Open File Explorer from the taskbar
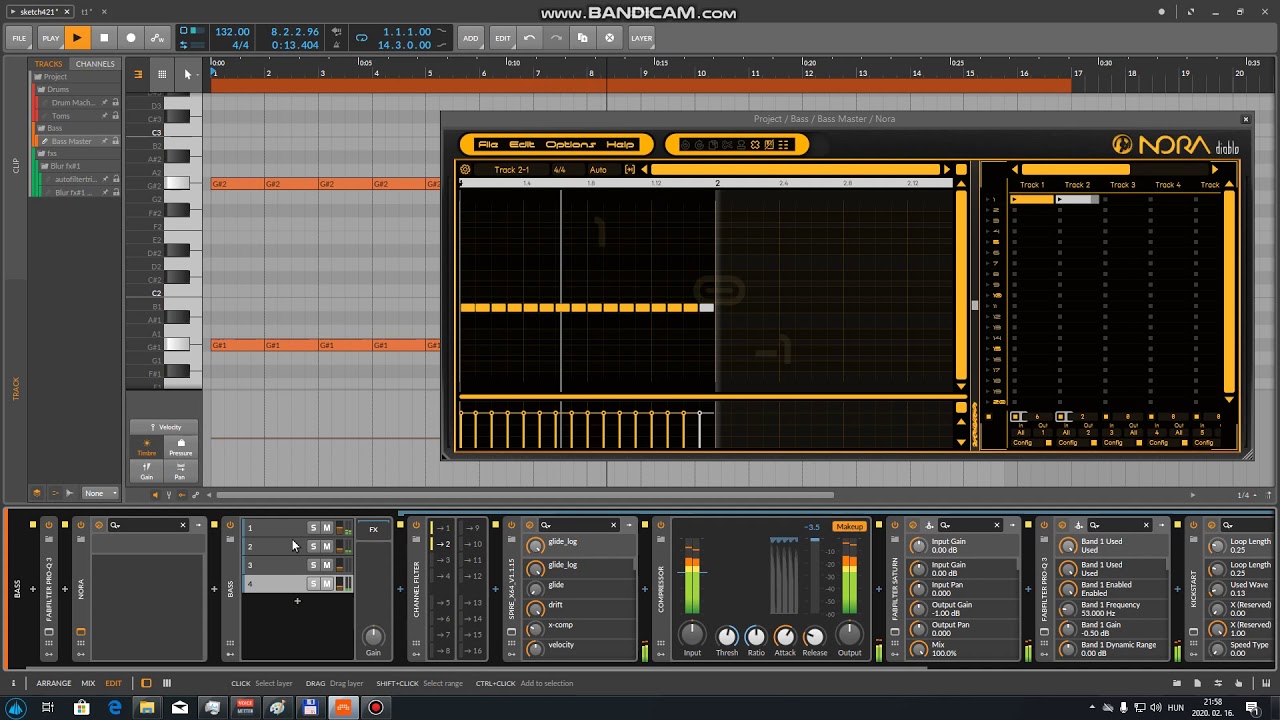This screenshot has height=720, width=1280. [x=147, y=708]
